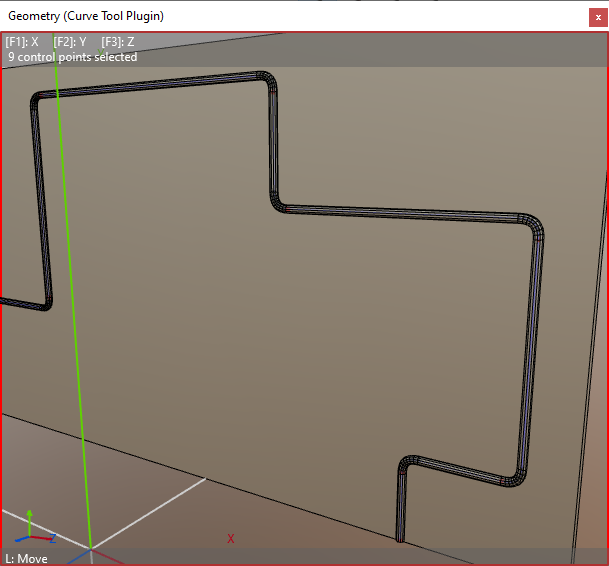Select the [F1]: X axis constraint label
Viewport: 609px width, 566px height.
tap(22, 42)
